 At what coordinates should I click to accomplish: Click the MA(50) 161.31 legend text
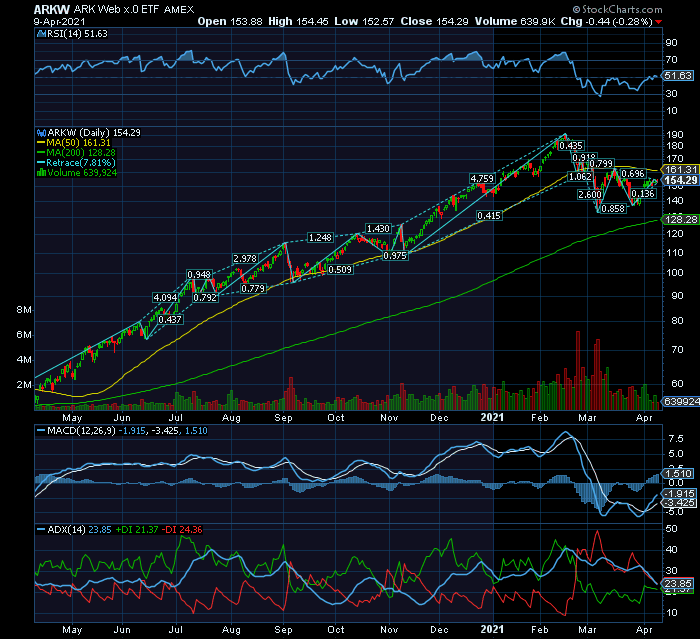click(79, 143)
